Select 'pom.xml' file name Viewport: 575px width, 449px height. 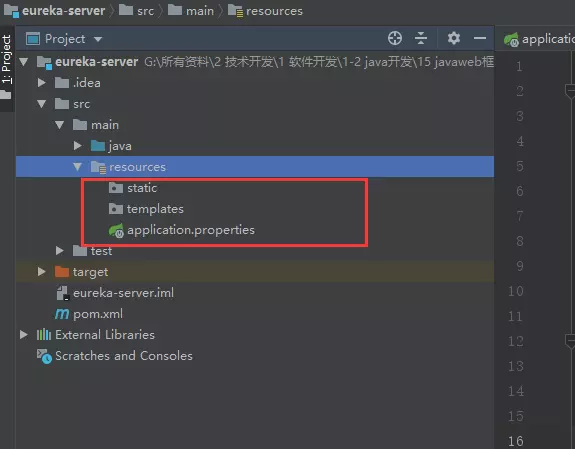(x=98, y=314)
